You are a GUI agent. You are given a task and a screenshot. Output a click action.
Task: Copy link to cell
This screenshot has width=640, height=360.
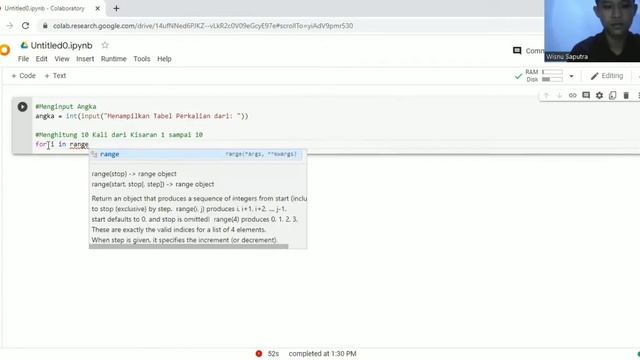pos(573,96)
